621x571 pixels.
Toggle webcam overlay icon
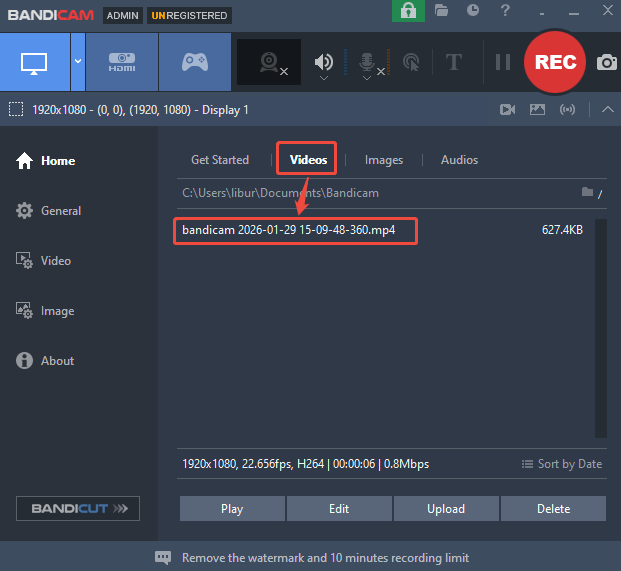point(269,62)
